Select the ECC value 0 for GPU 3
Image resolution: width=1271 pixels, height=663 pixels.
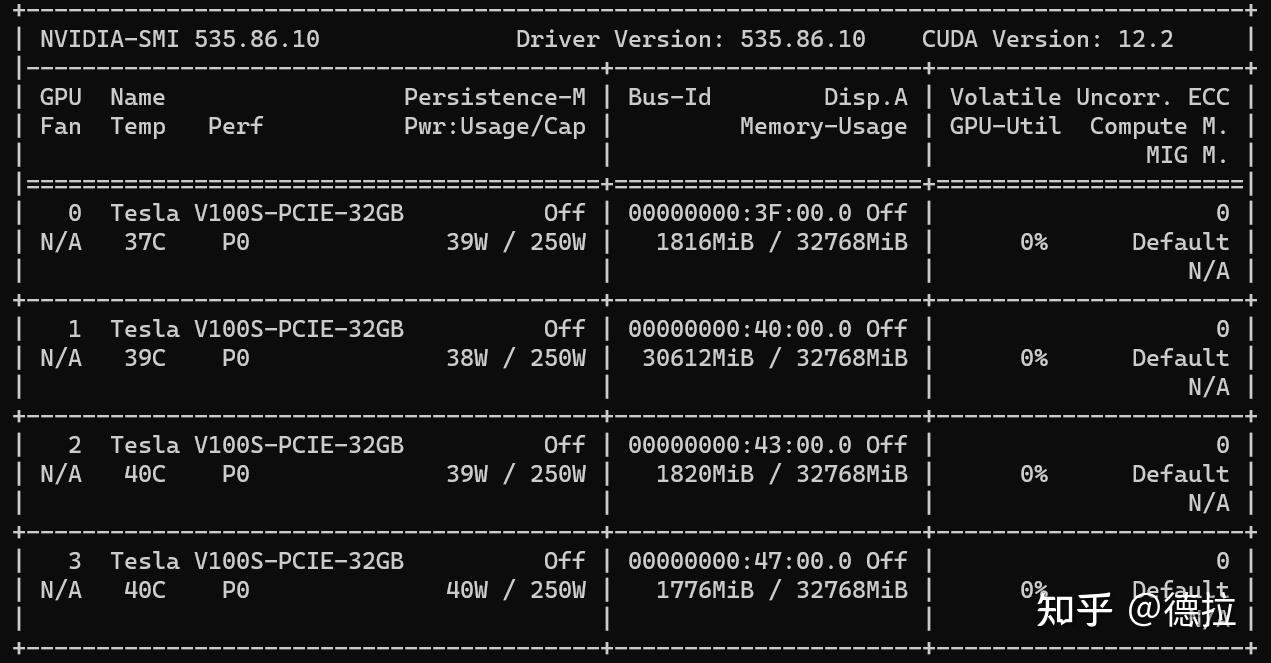point(1220,560)
